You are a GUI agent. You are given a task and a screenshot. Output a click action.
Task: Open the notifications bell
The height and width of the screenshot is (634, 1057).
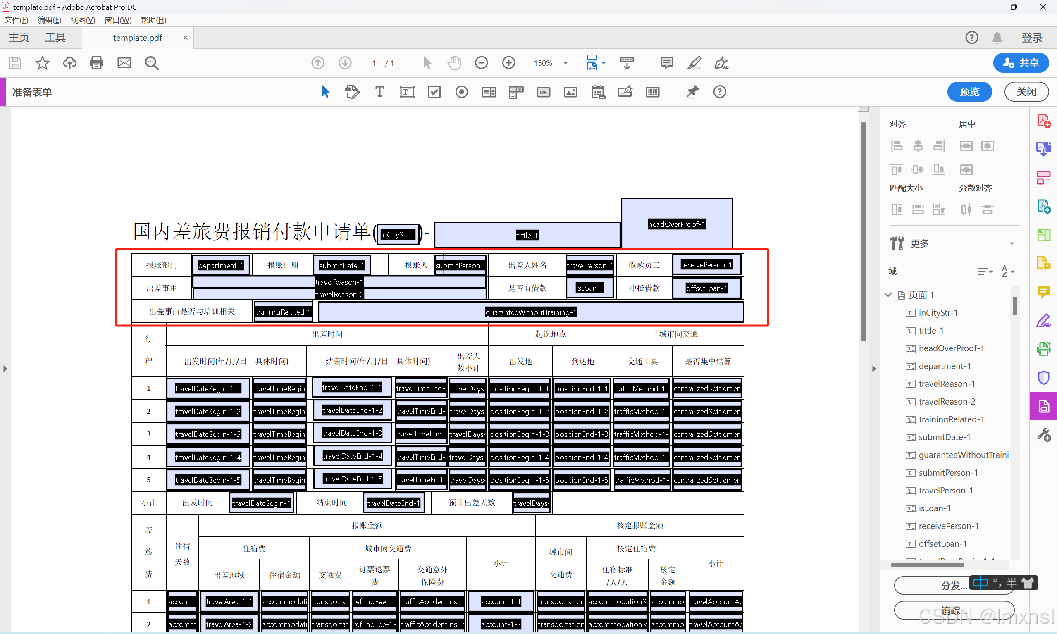pos(997,38)
